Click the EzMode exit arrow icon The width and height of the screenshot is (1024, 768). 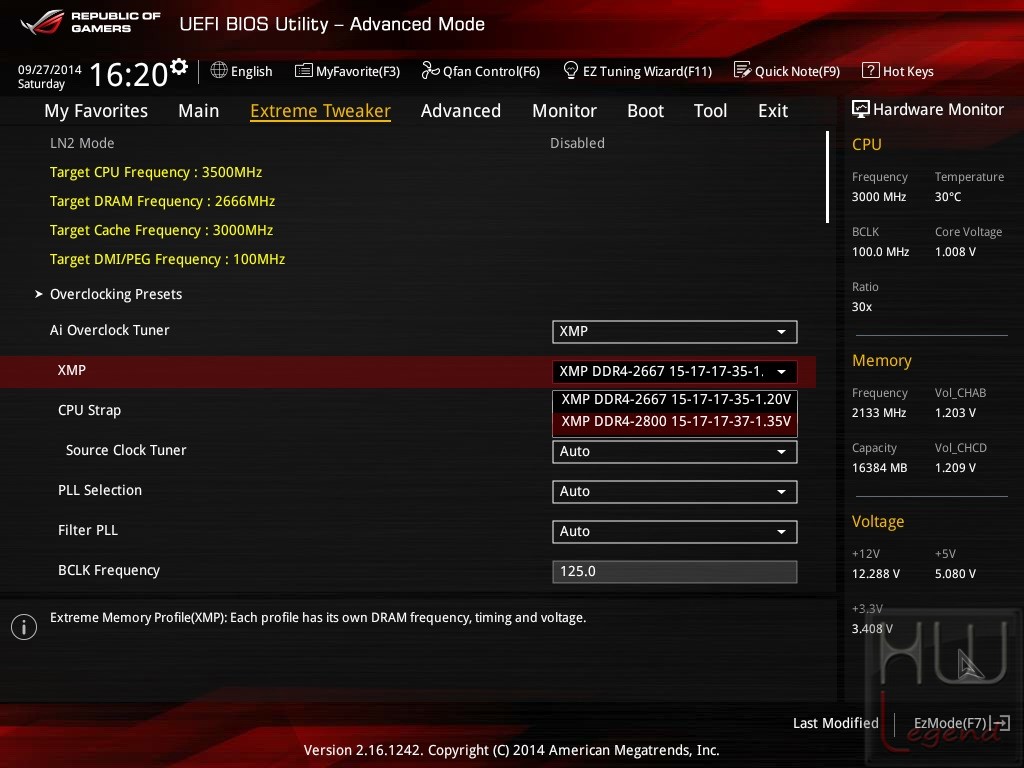point(1000,723)
